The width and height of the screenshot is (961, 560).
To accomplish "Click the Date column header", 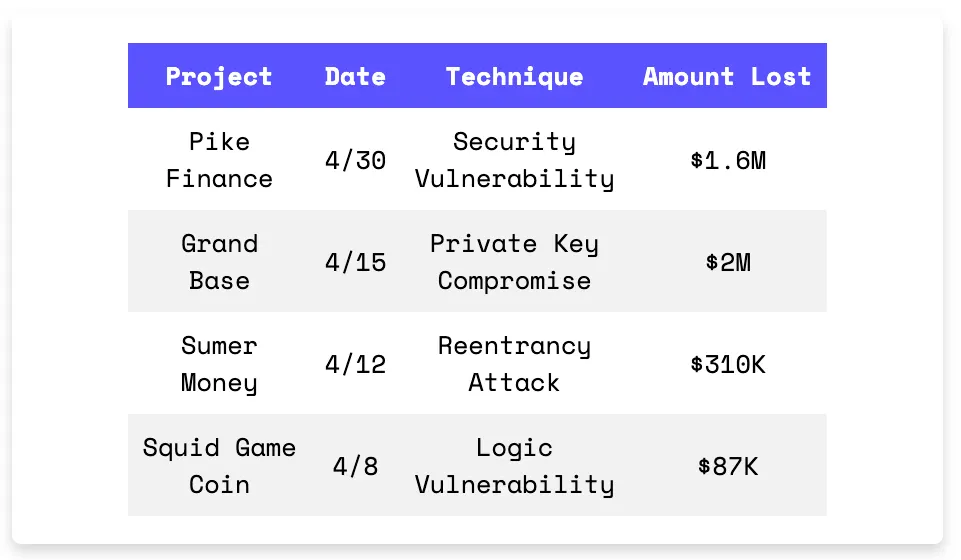I will (355, 77).
